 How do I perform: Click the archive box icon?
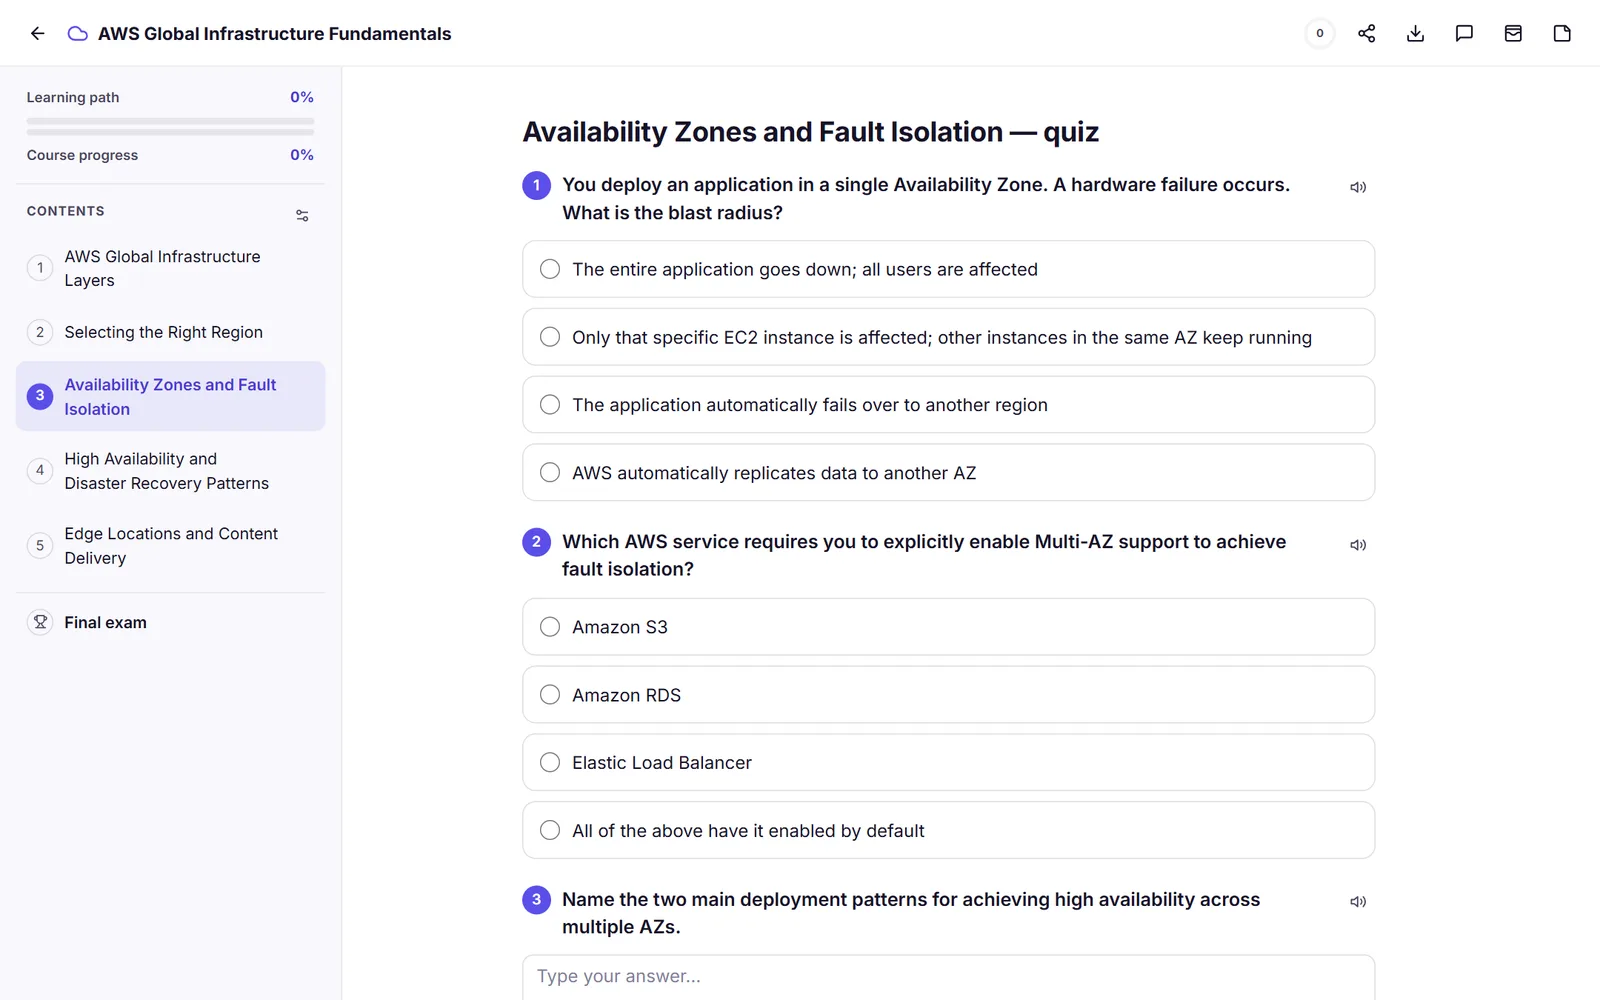coord(1513,33)
